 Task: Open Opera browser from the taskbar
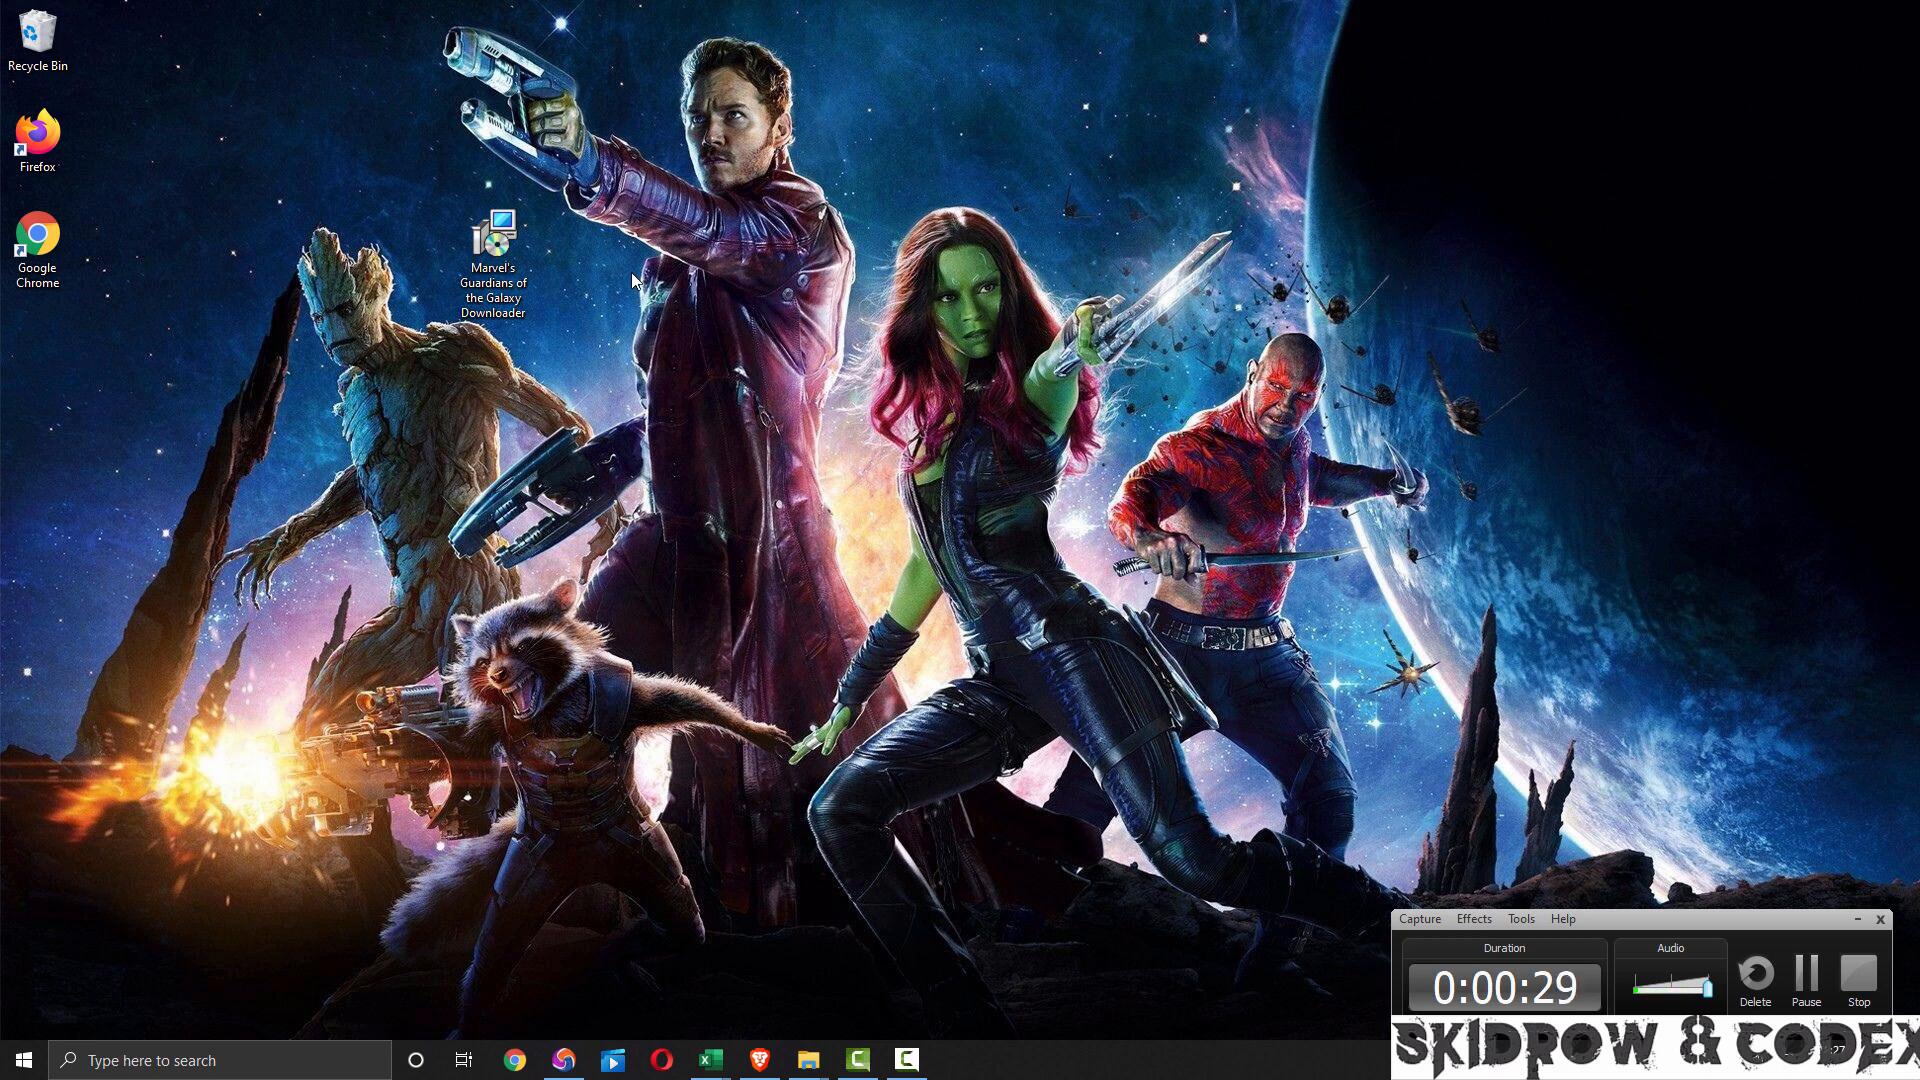[661, 1060]
